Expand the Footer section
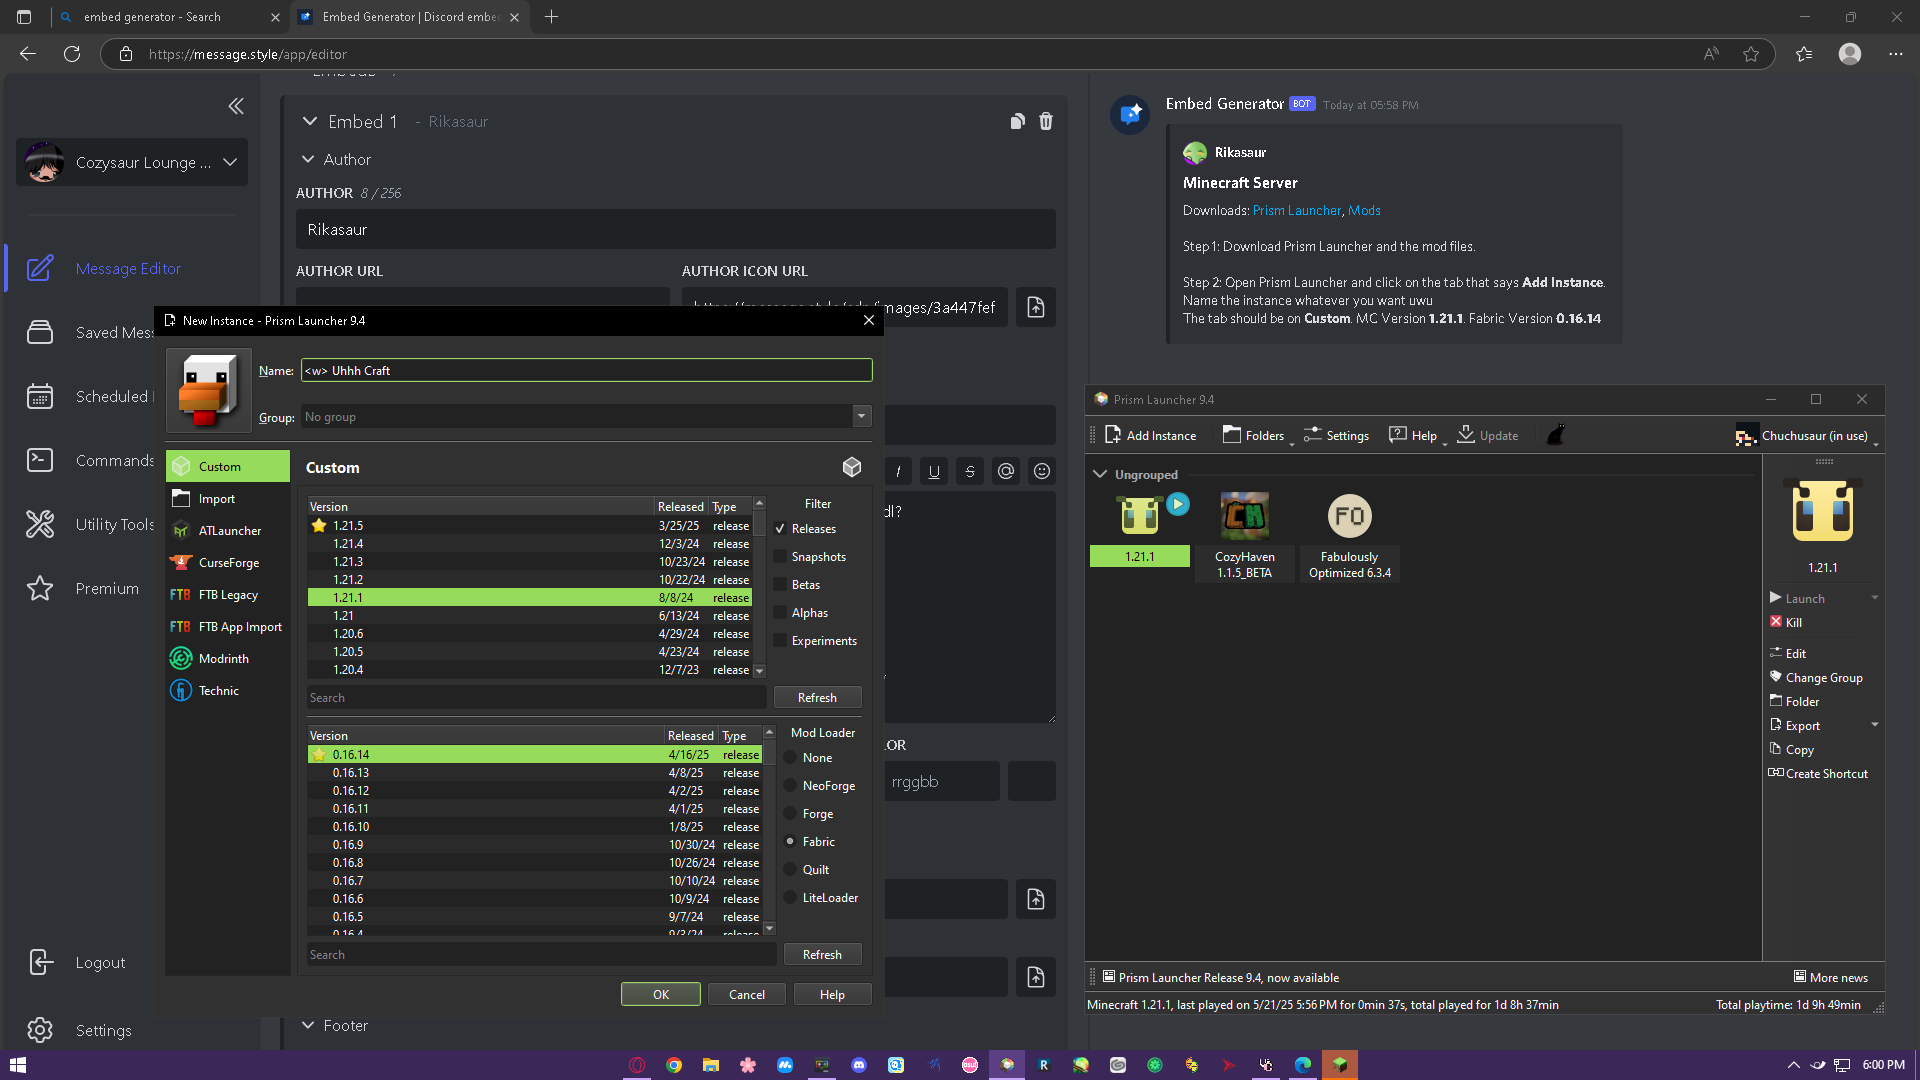1920x1080 pixels. (308, 1025)
